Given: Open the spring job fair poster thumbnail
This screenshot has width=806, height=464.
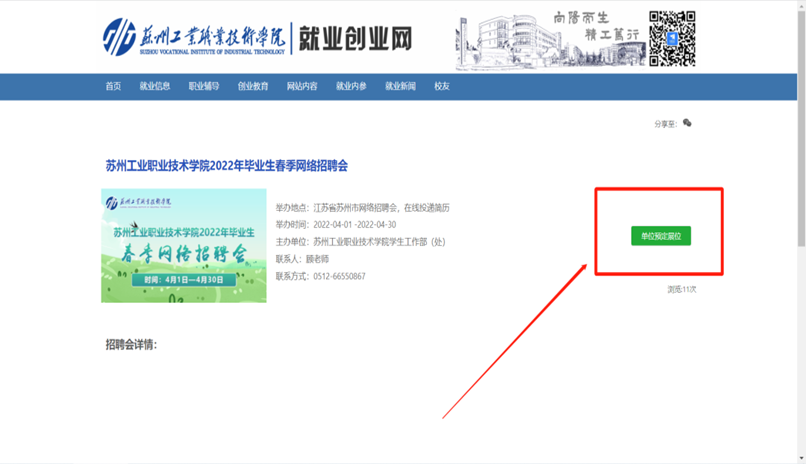Looking at the screenshot, I should (x=184, y=245).
